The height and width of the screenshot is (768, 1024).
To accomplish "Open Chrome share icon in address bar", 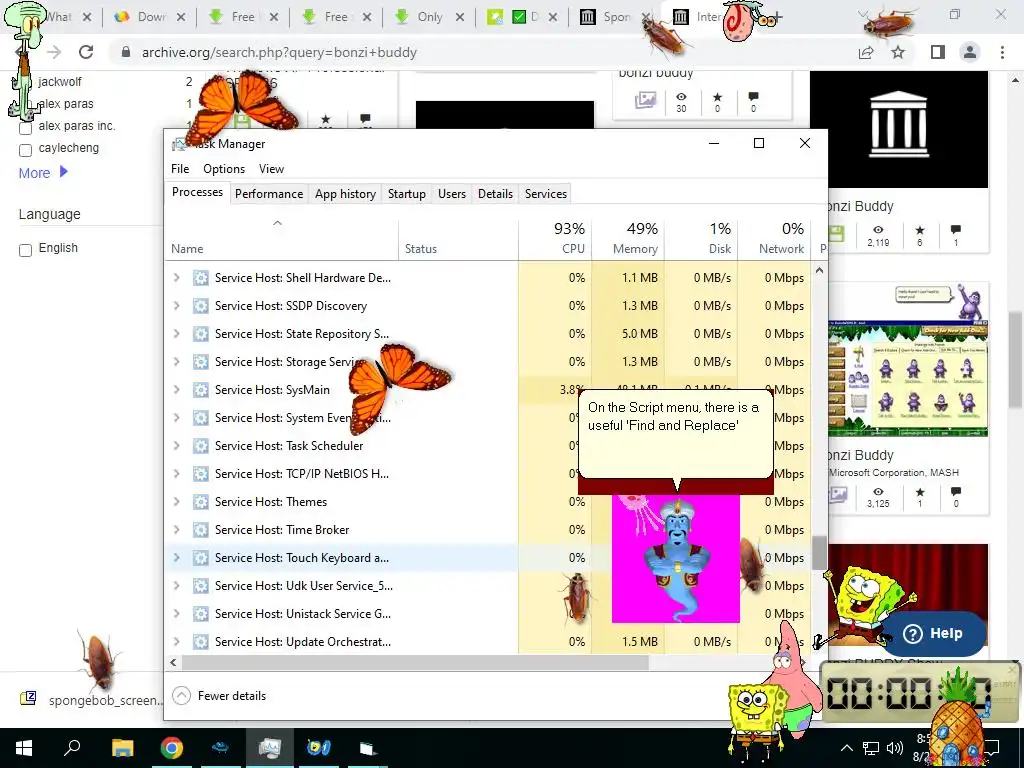I will 866,52.
